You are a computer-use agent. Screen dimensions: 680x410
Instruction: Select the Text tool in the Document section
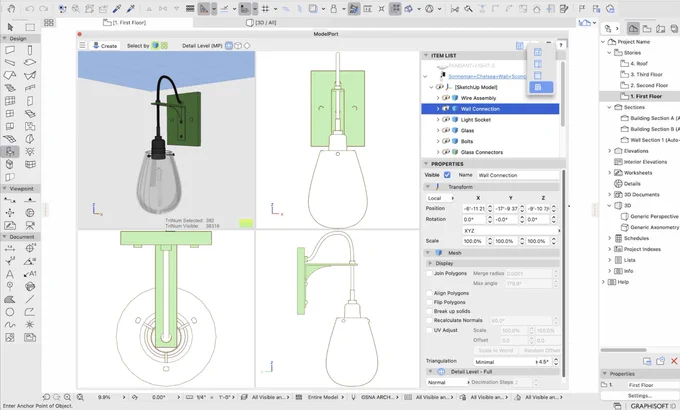pos(10,274)
